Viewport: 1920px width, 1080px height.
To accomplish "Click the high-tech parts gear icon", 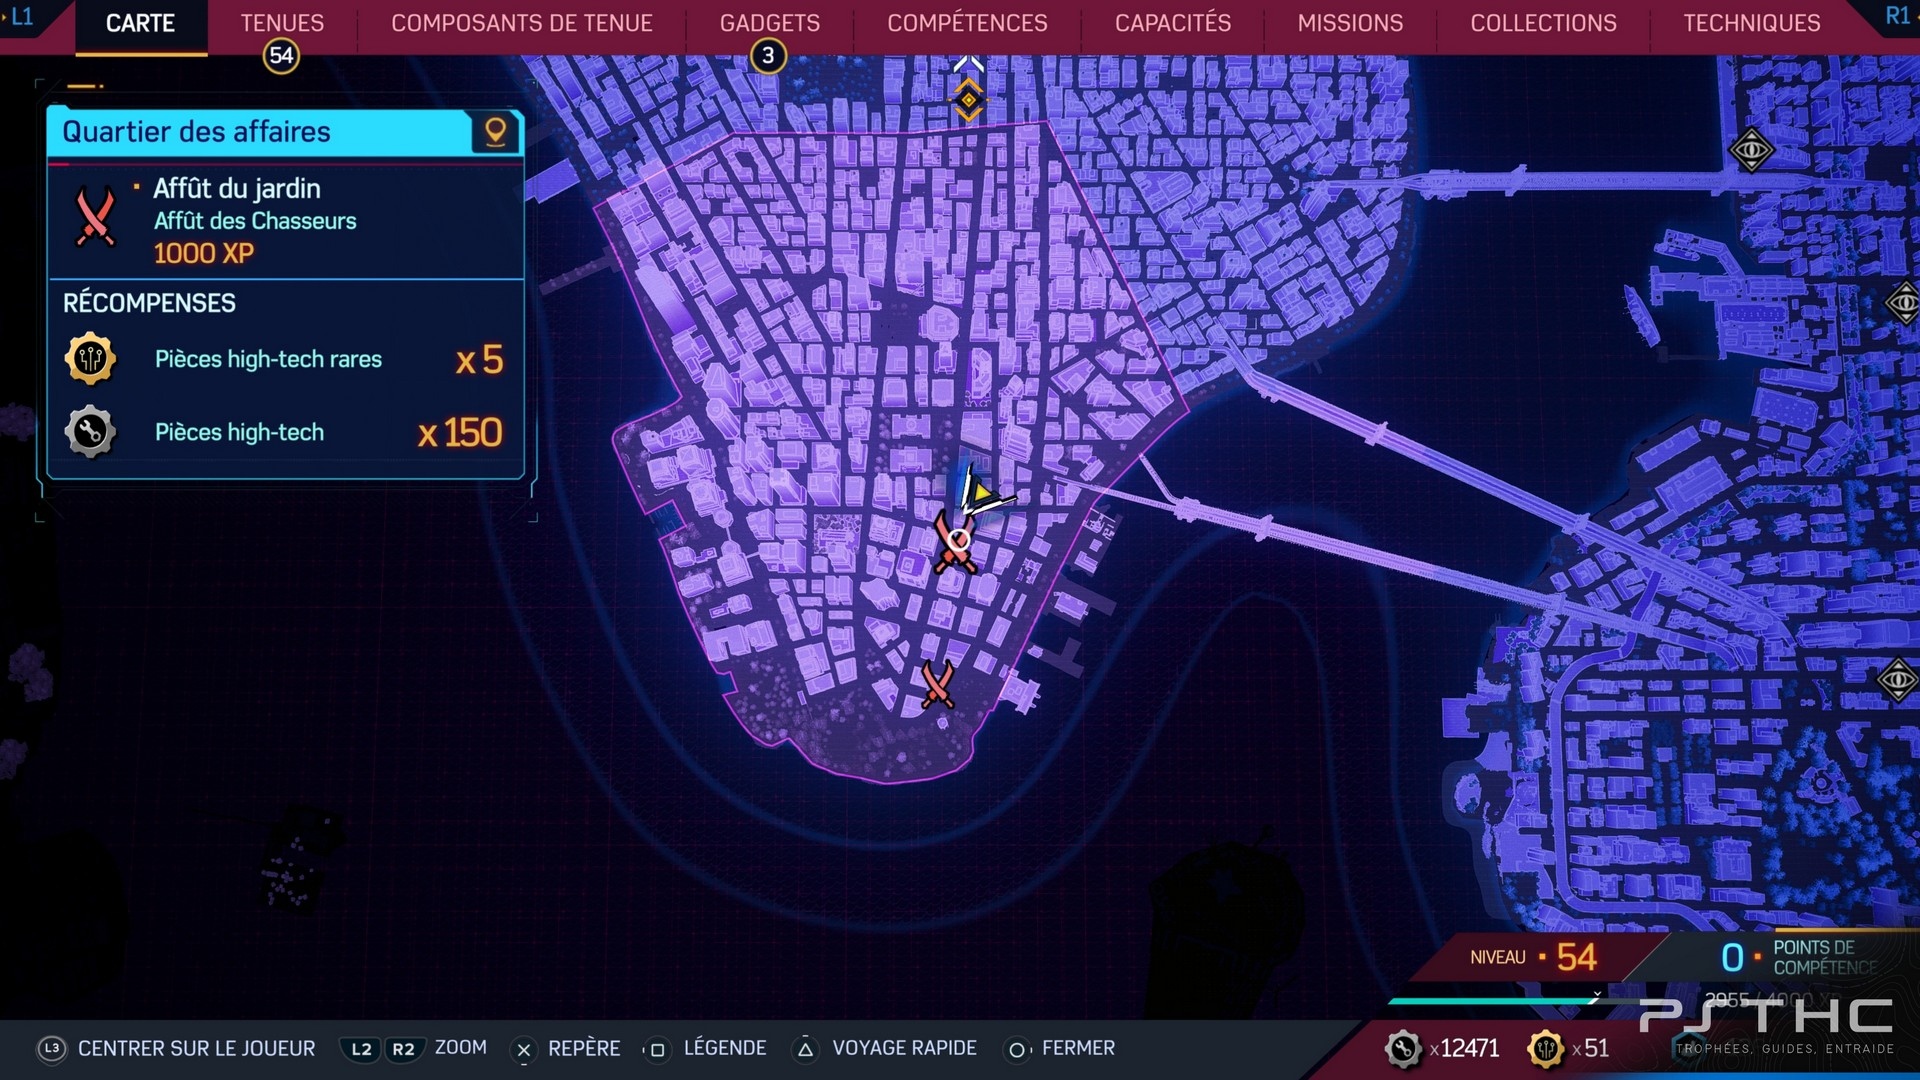I will (90, 432).
